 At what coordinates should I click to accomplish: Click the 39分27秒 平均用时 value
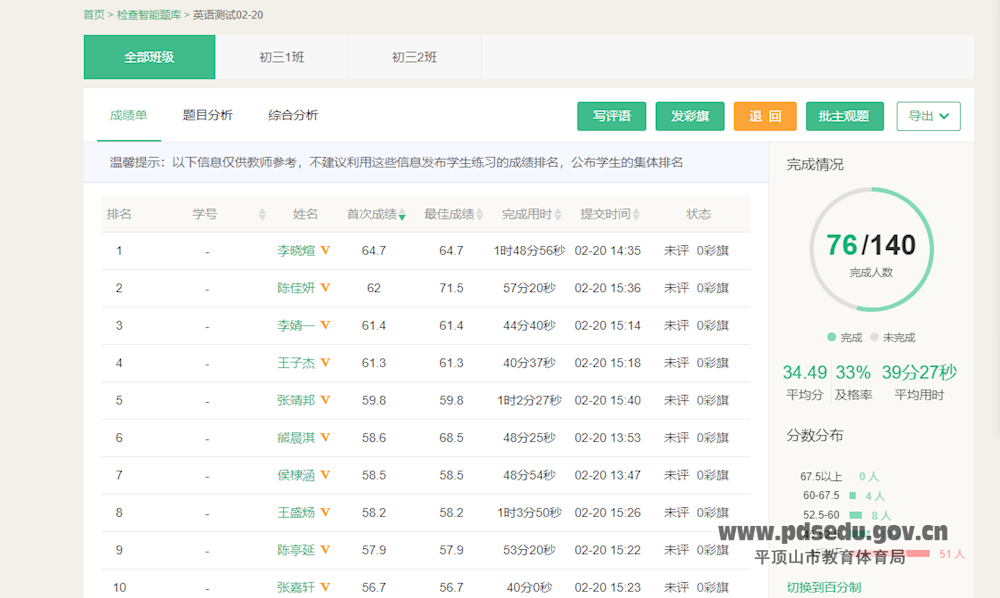tap(919, 372)
